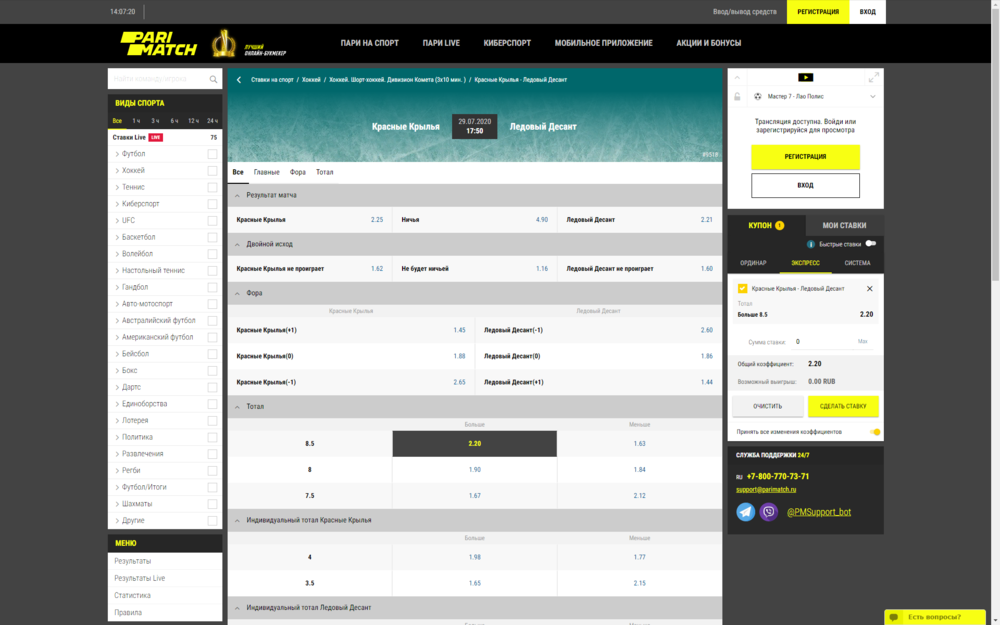
Task: Deselect the highlighted 2.20 total odds
Action: (474, 443)
